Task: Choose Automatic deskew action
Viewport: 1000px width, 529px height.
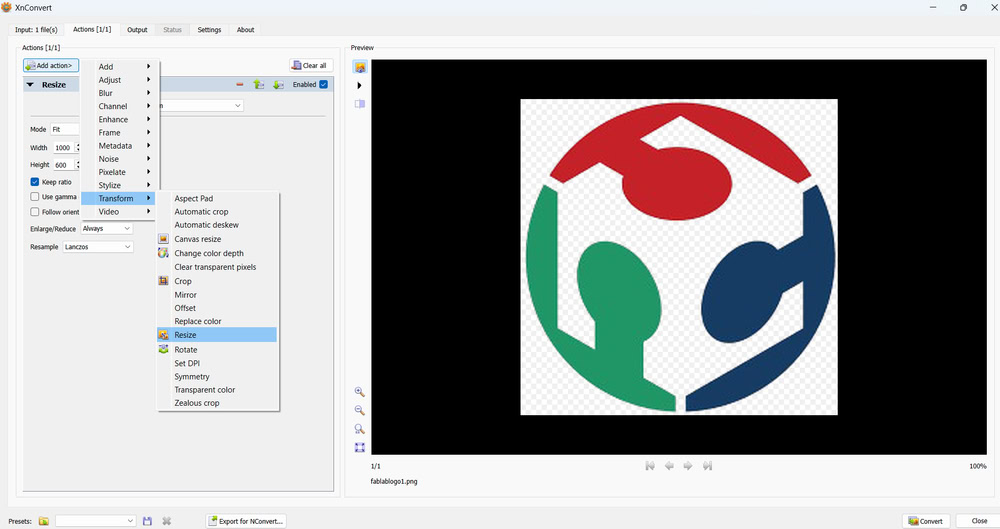Action: [217, 225]
